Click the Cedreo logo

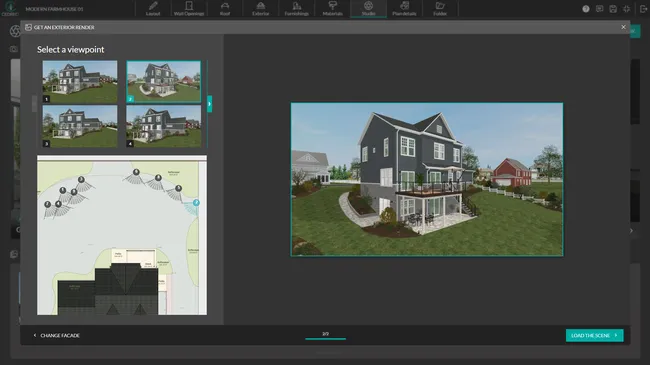[10, 8]
